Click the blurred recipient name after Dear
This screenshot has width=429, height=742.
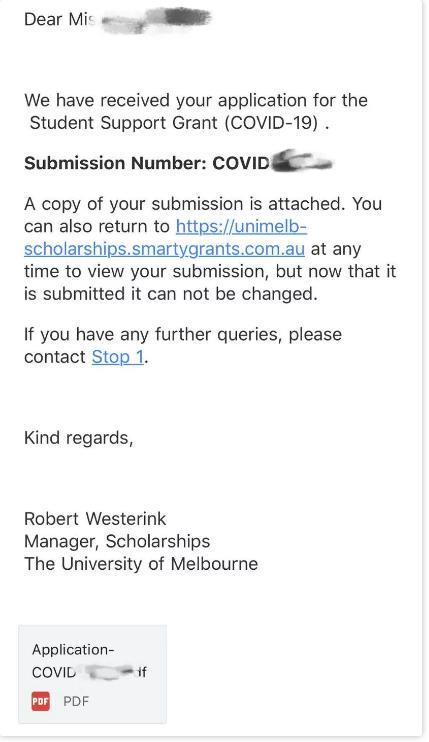tap(156, 19)
